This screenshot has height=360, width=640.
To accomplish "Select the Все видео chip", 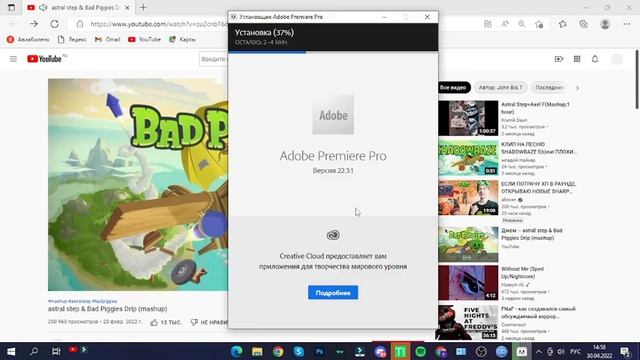I will [x=453, y=87].
